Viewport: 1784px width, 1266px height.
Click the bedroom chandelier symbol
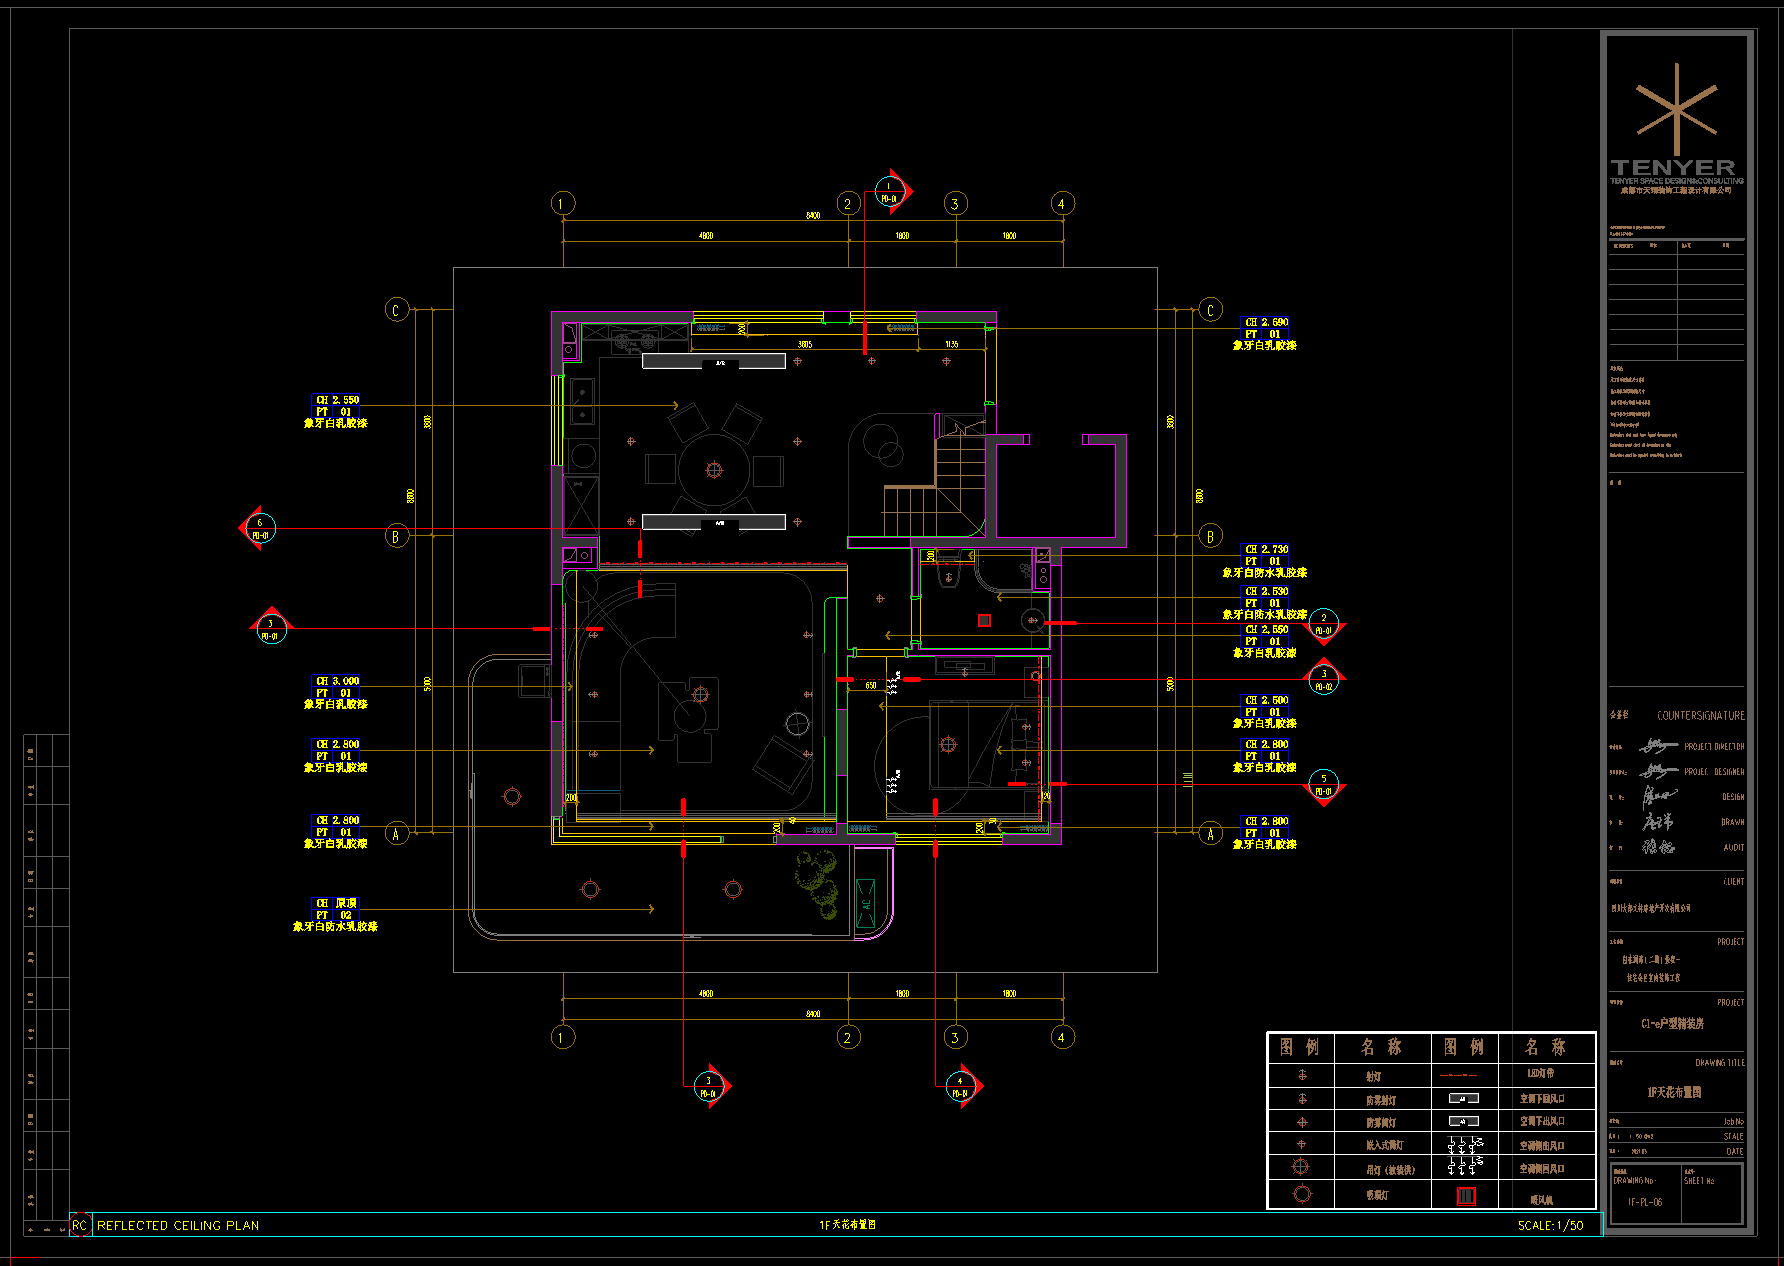click(x=948, y=744)
